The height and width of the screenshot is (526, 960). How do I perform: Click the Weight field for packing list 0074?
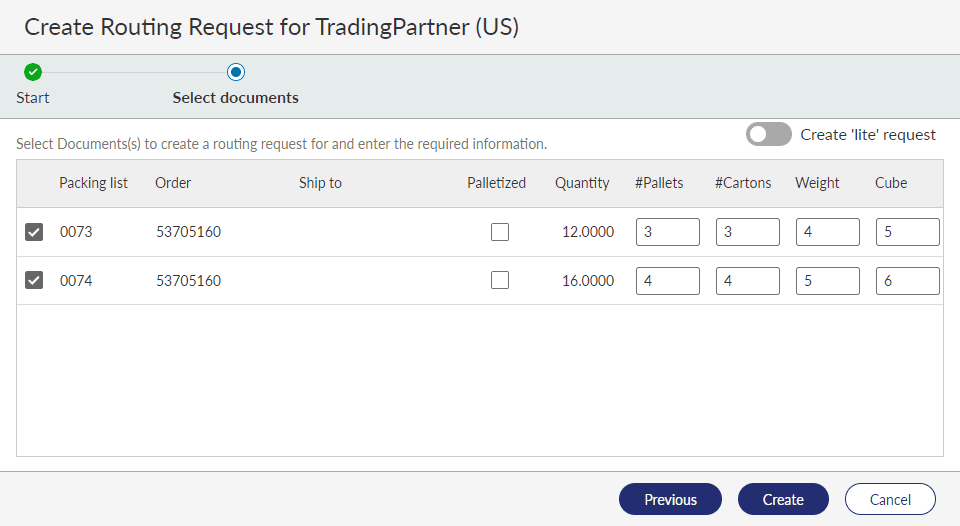[x=827, y=281]
